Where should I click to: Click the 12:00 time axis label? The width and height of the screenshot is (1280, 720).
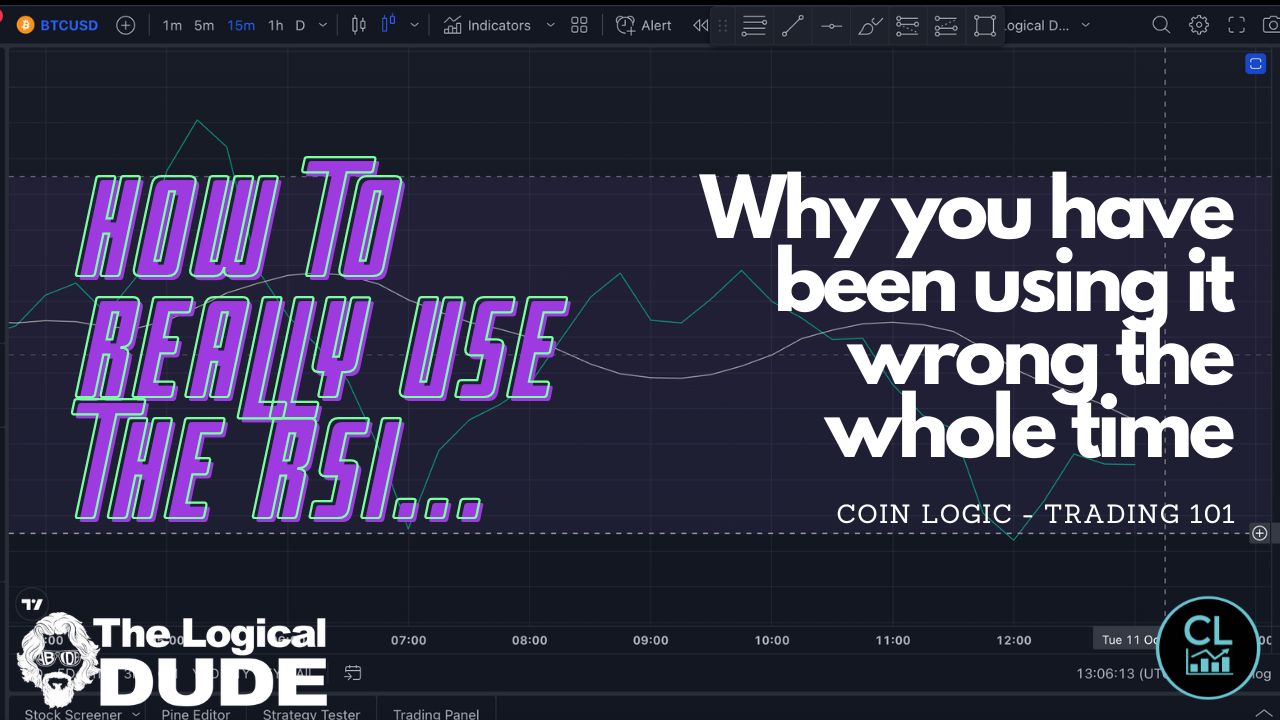coord(1014,640)
